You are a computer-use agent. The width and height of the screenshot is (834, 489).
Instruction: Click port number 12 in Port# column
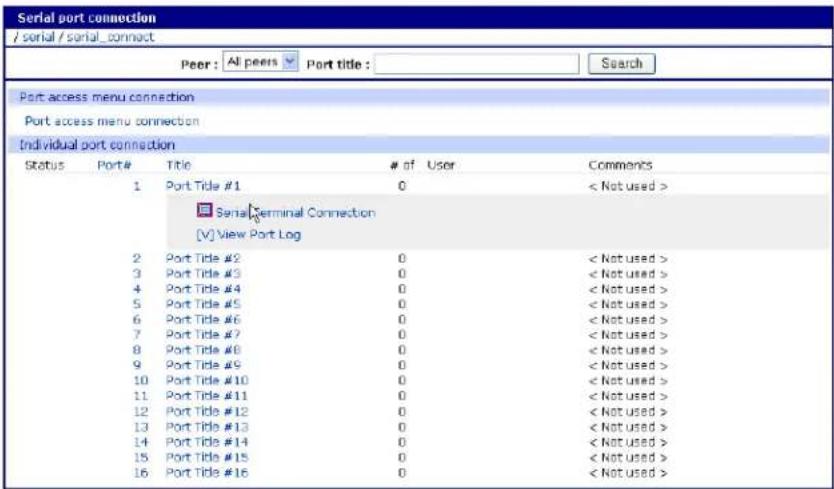tap(140, 411)
